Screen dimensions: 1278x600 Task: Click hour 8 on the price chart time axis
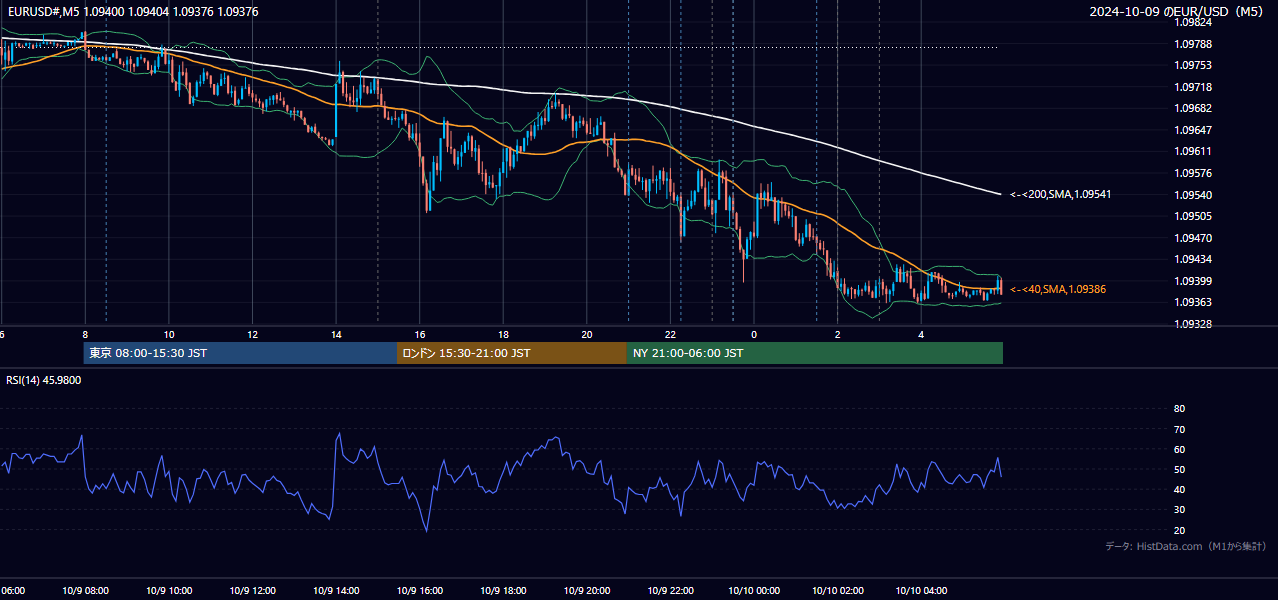[85, 334]
